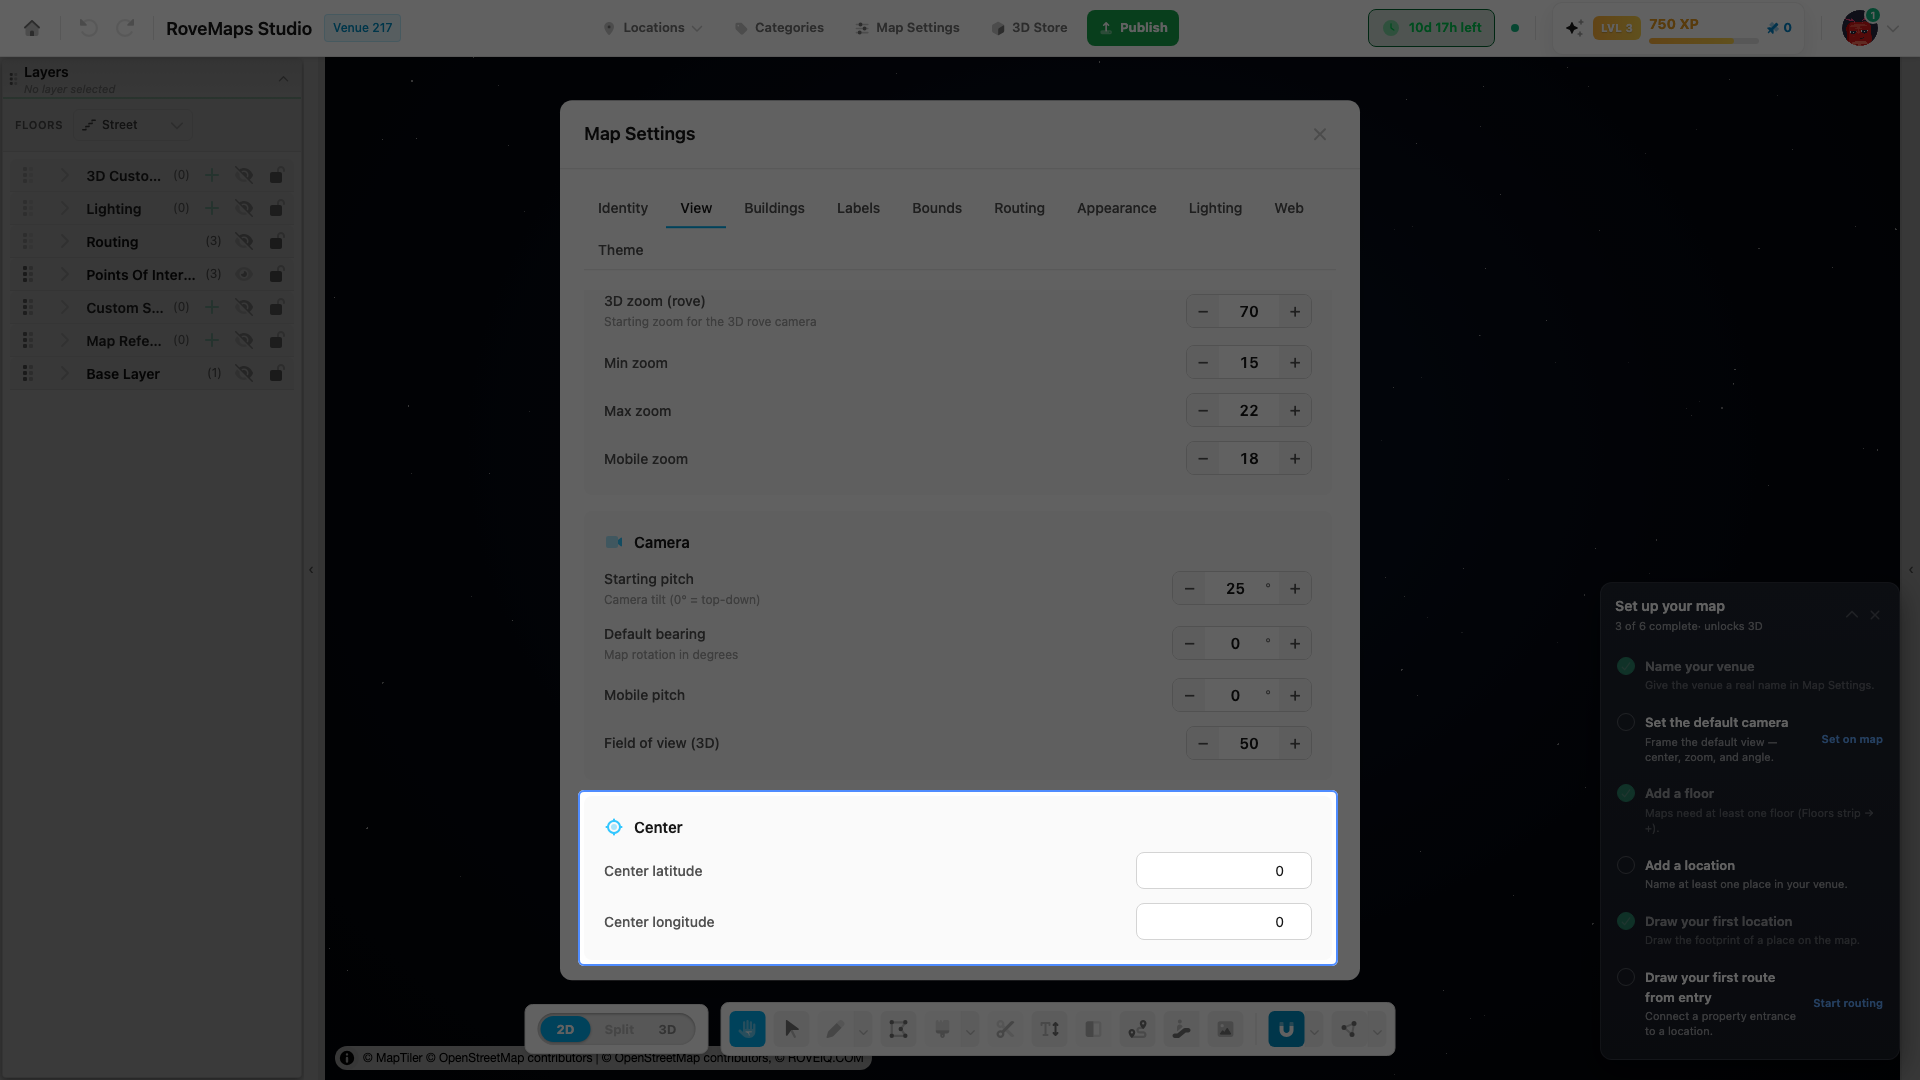Expand the Base Layer tree item
Viewport: 1920px width, 1080px height.
65,373
